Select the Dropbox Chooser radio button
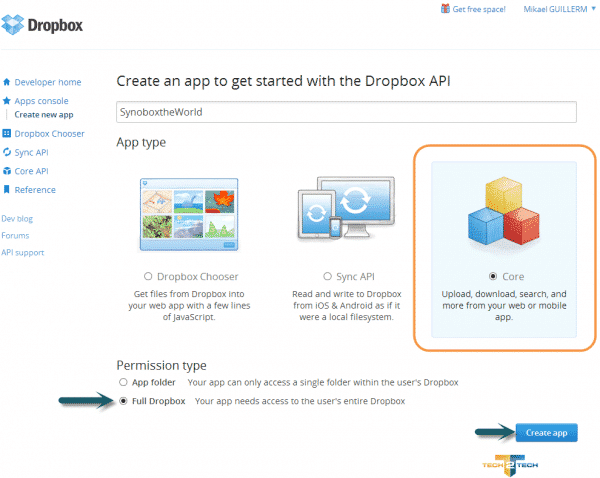Image resolution: width=600 pixels, height=478 pixels. 149,276
